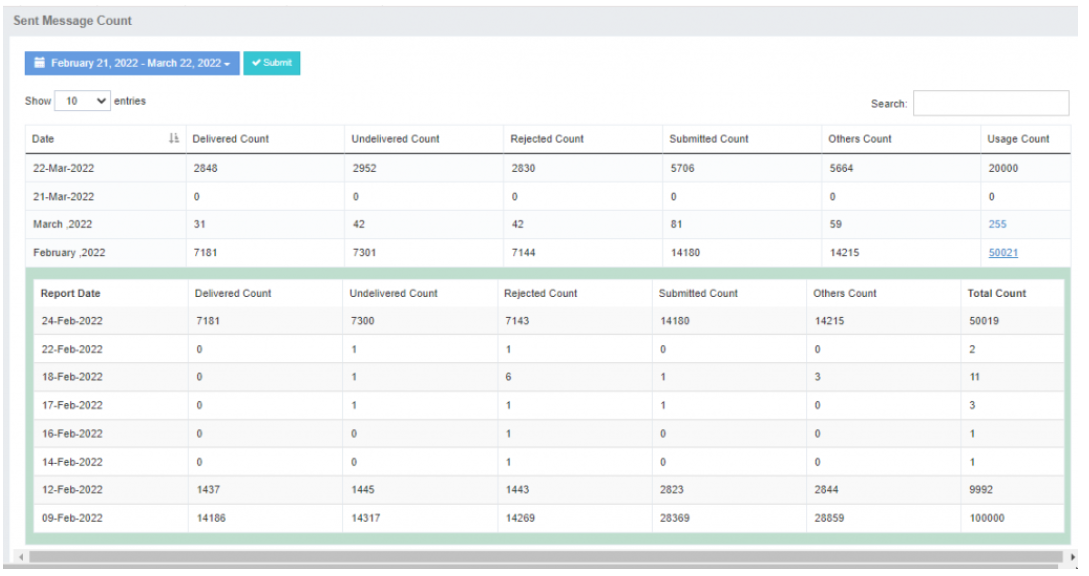The height and width of the screenshot is (576, 1089).
Task: Sort by the Others Count column header
Action: (x=859, y=139)
